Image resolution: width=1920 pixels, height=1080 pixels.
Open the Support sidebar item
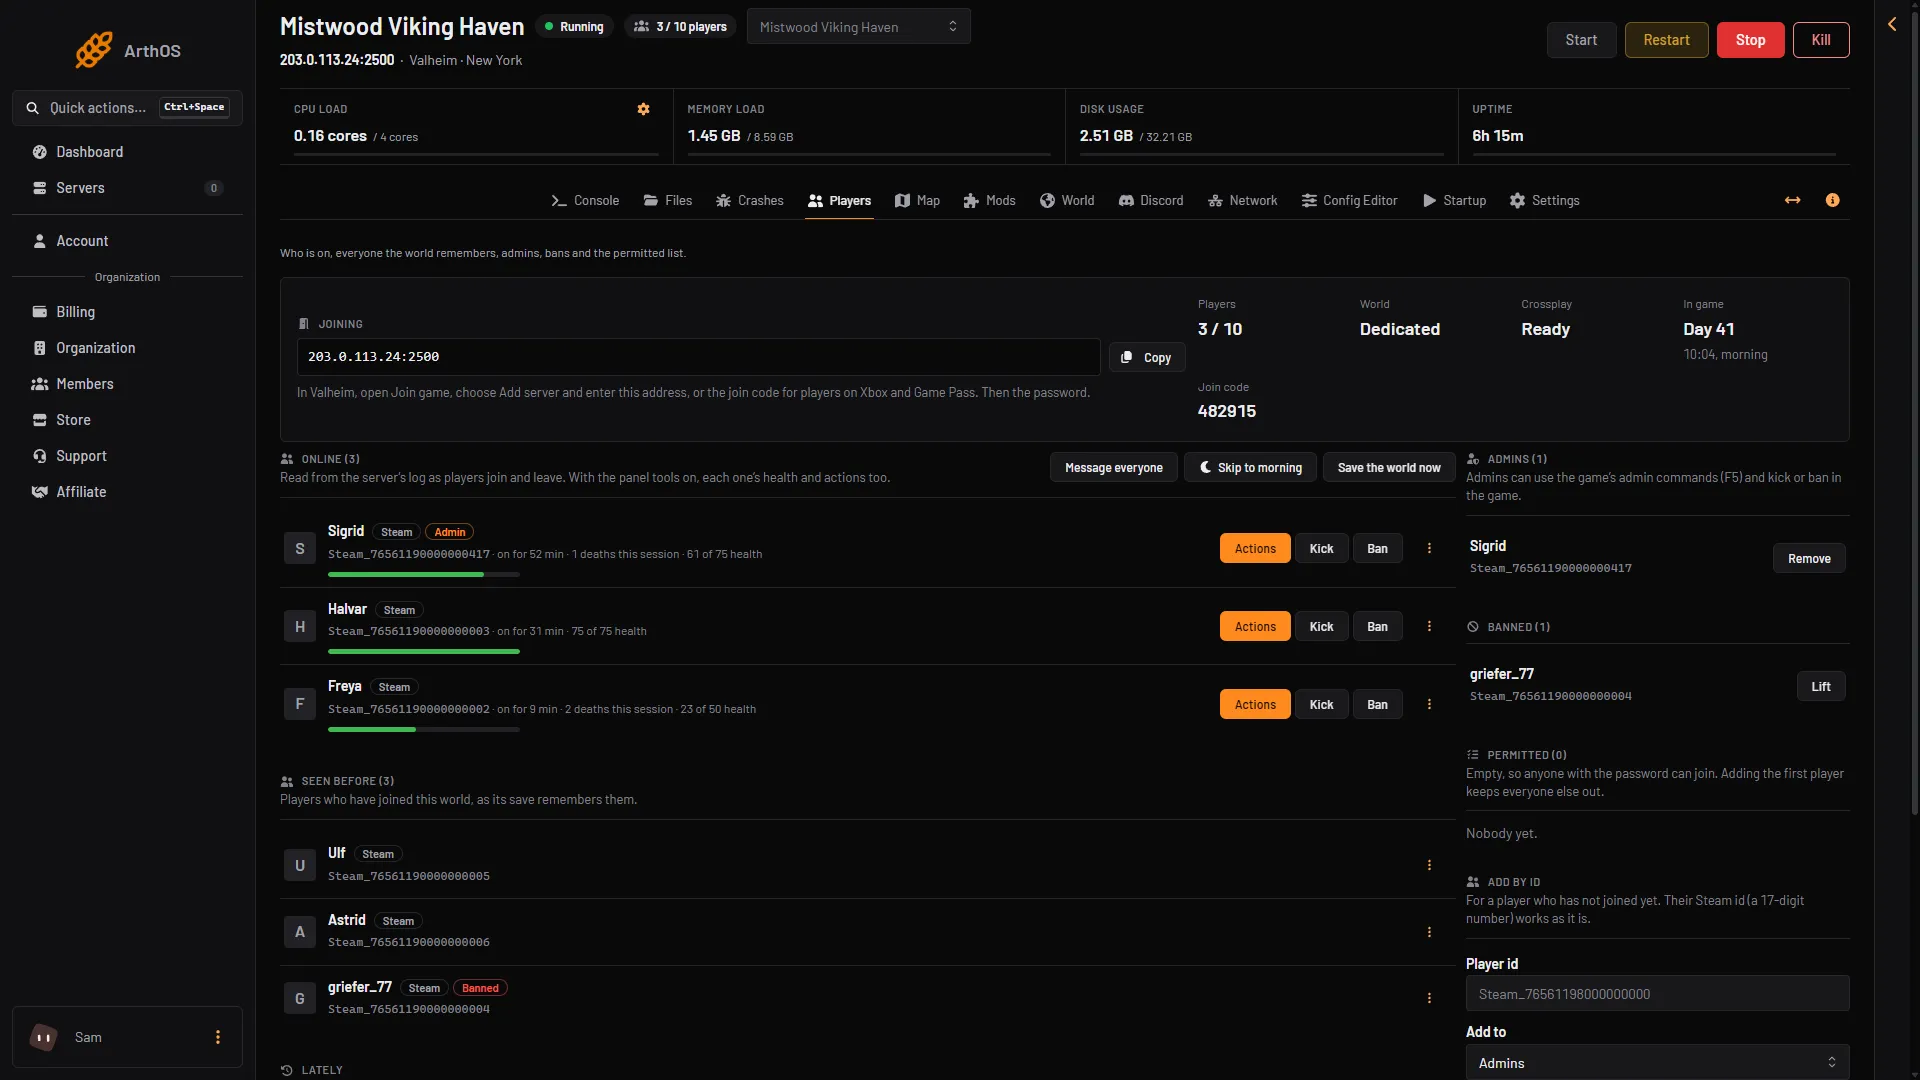click(127, 456)
